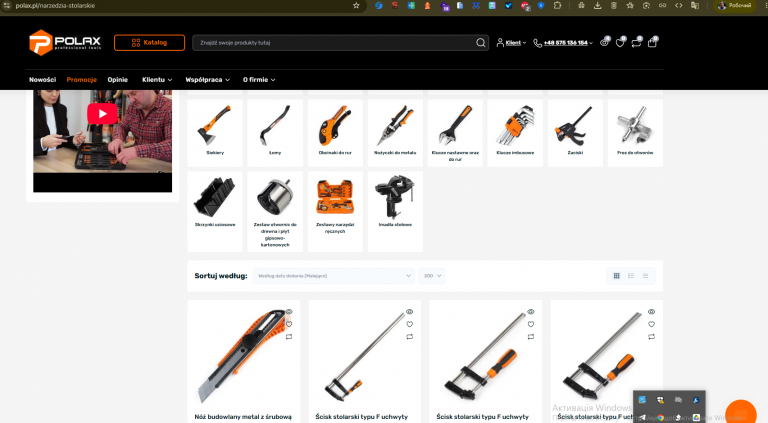Play the YouTube video in sidebar
The width and height of the screenshot is (768, 423).
[102, 114]
